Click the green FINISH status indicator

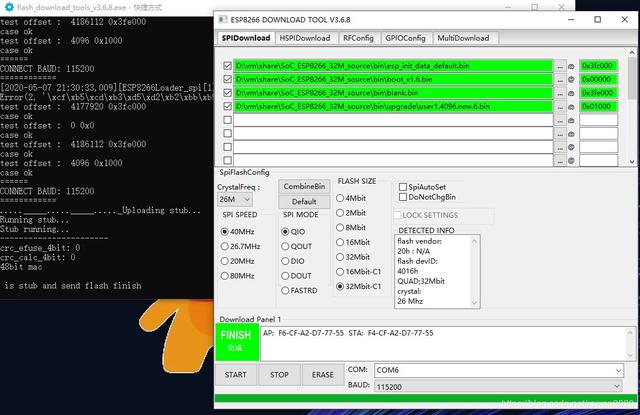point(237,342)
